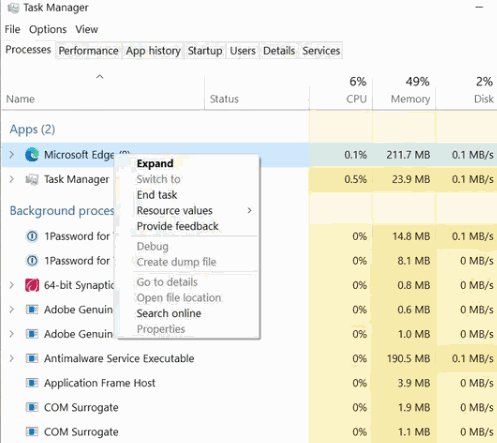Image resolution: width=497 pixels, height=443 pixels.
Task: Click the greyed Create dump file entry
Action: tap(177, 262)
